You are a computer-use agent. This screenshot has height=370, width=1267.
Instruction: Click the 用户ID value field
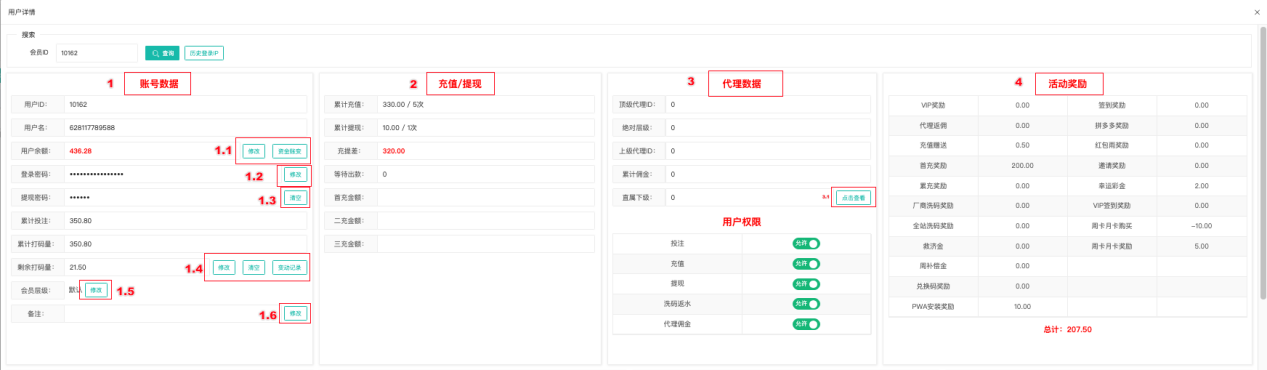coord(187,104)
